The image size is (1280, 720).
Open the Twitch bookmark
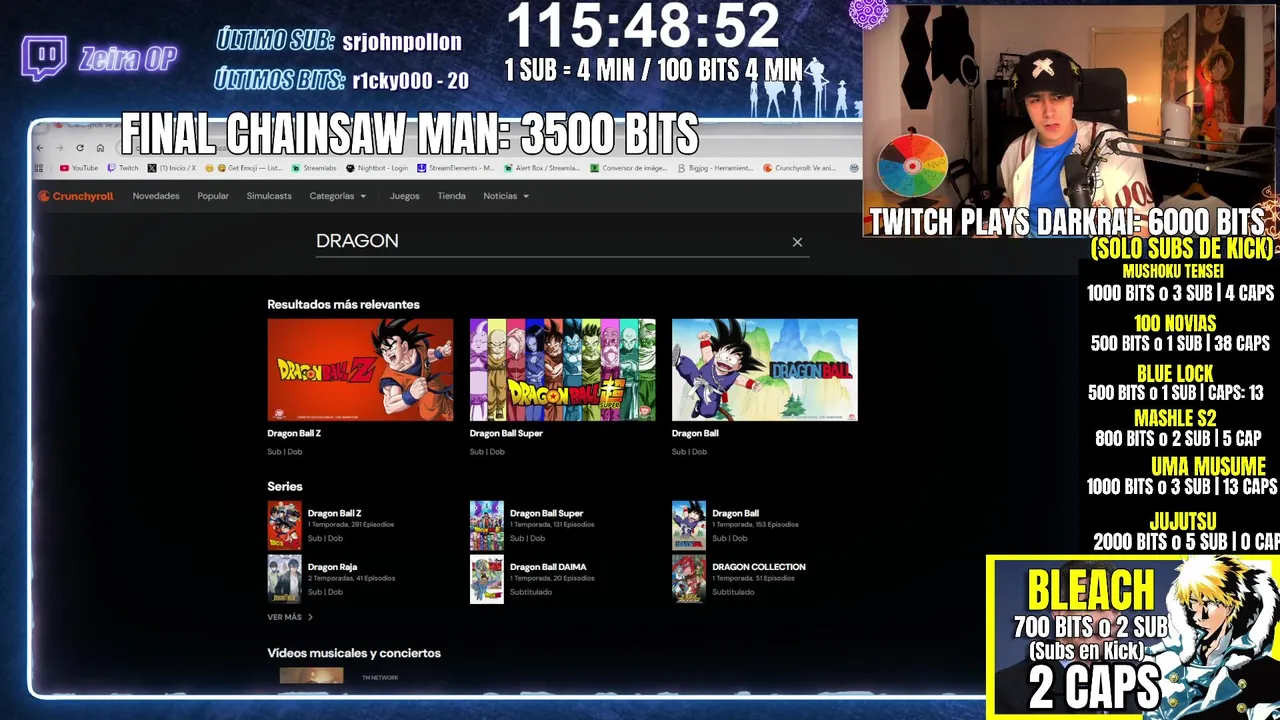point(123,168)
